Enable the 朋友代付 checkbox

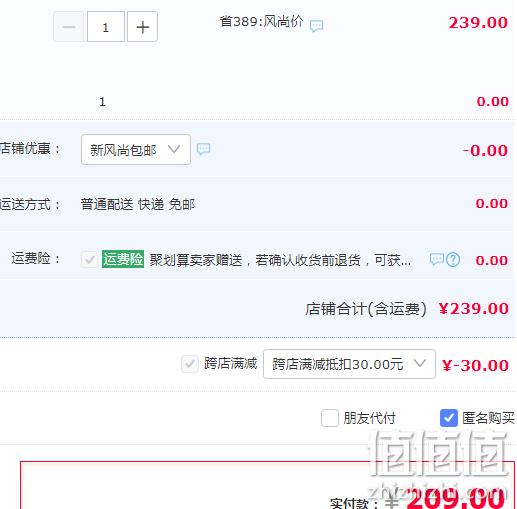click(x=330, y=418)
